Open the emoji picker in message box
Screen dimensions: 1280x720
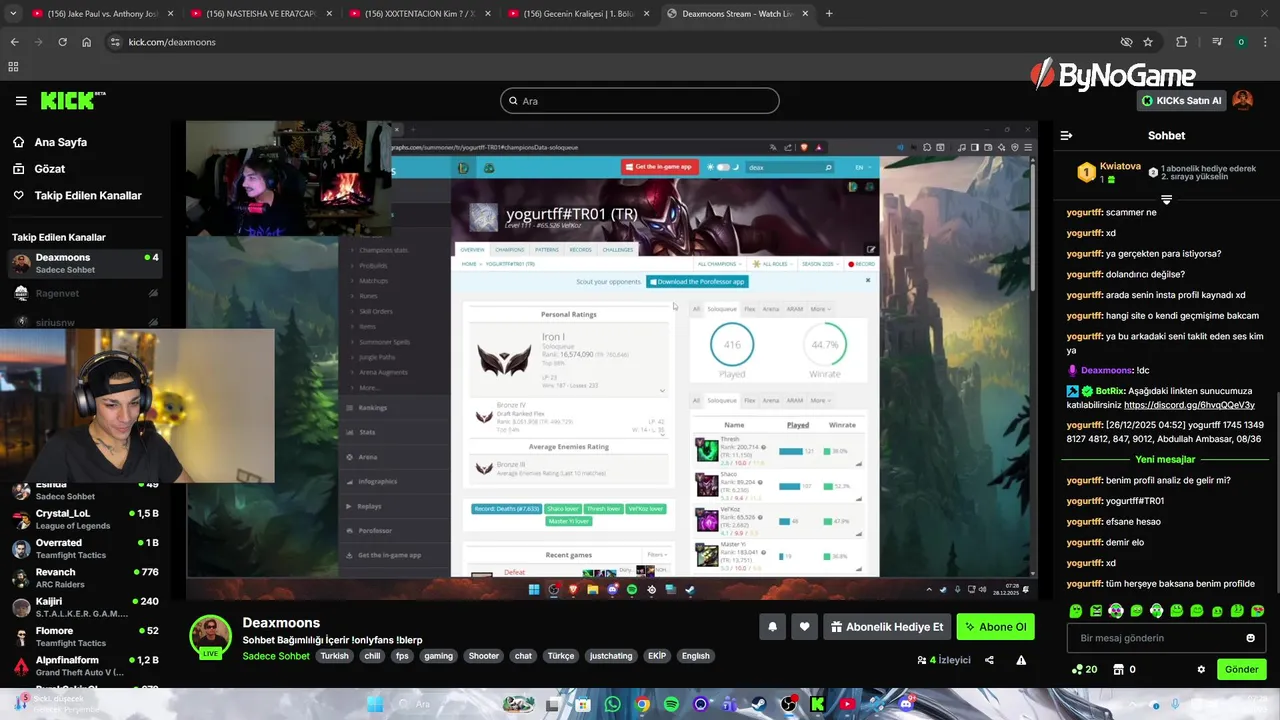click(1250, 638)
